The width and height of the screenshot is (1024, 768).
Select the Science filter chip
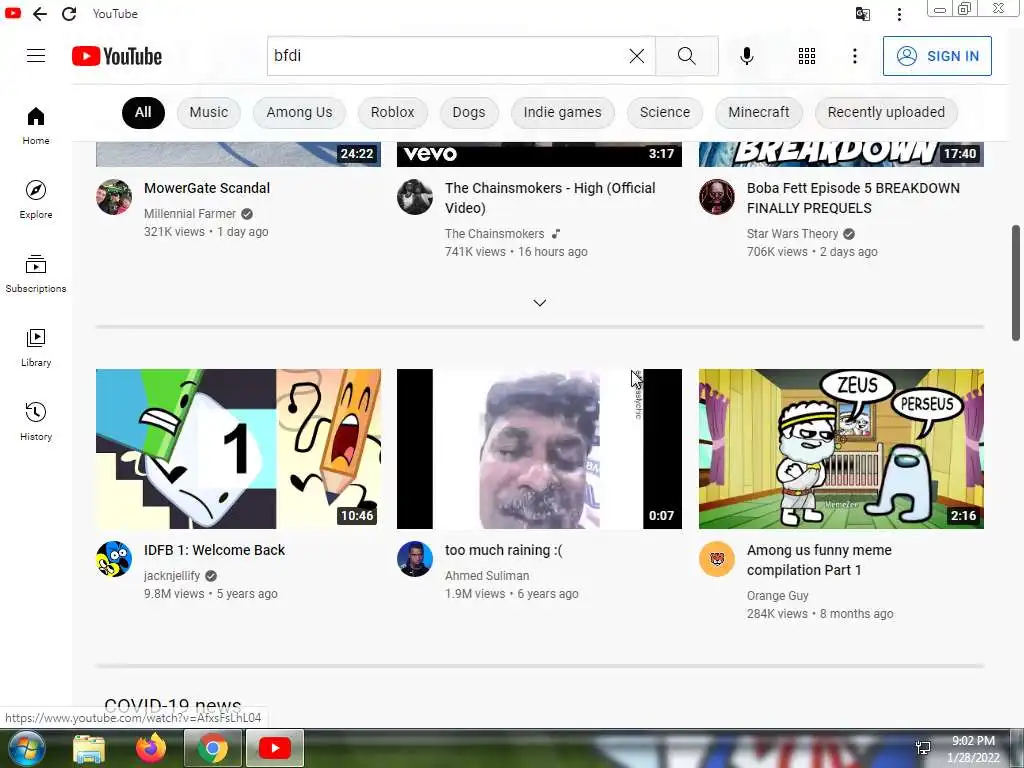point(665,112)
